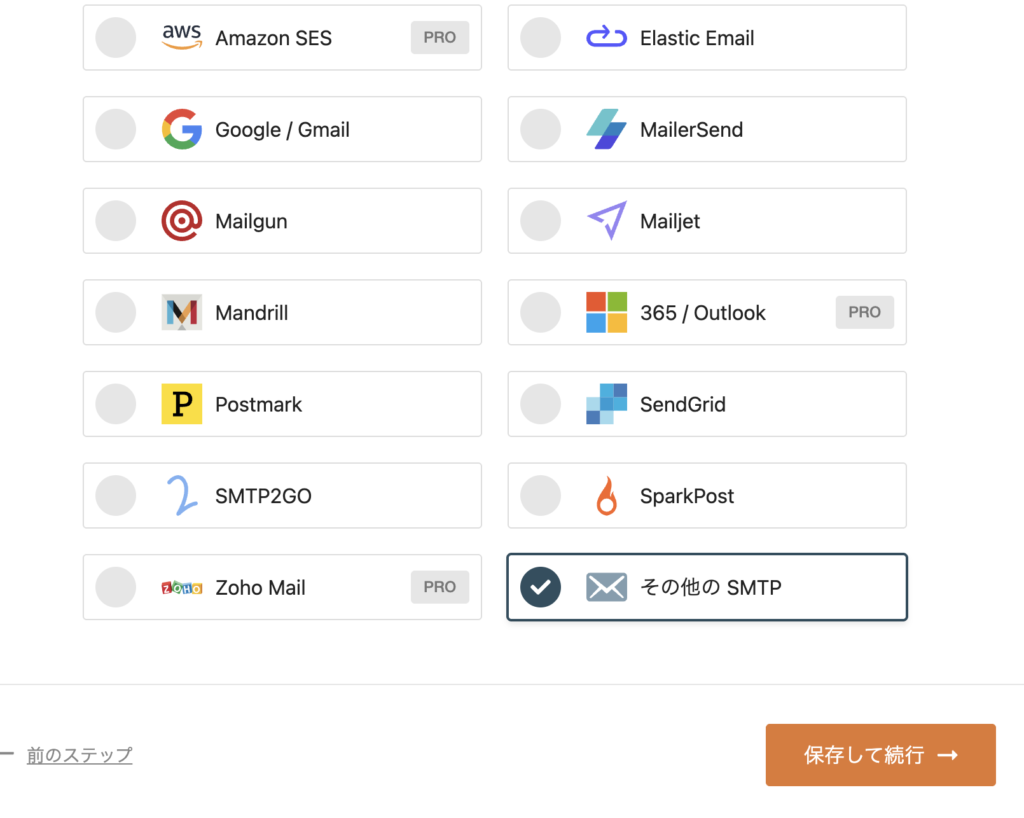Click the Amazon SES aws logo

(x=181, y=37)
